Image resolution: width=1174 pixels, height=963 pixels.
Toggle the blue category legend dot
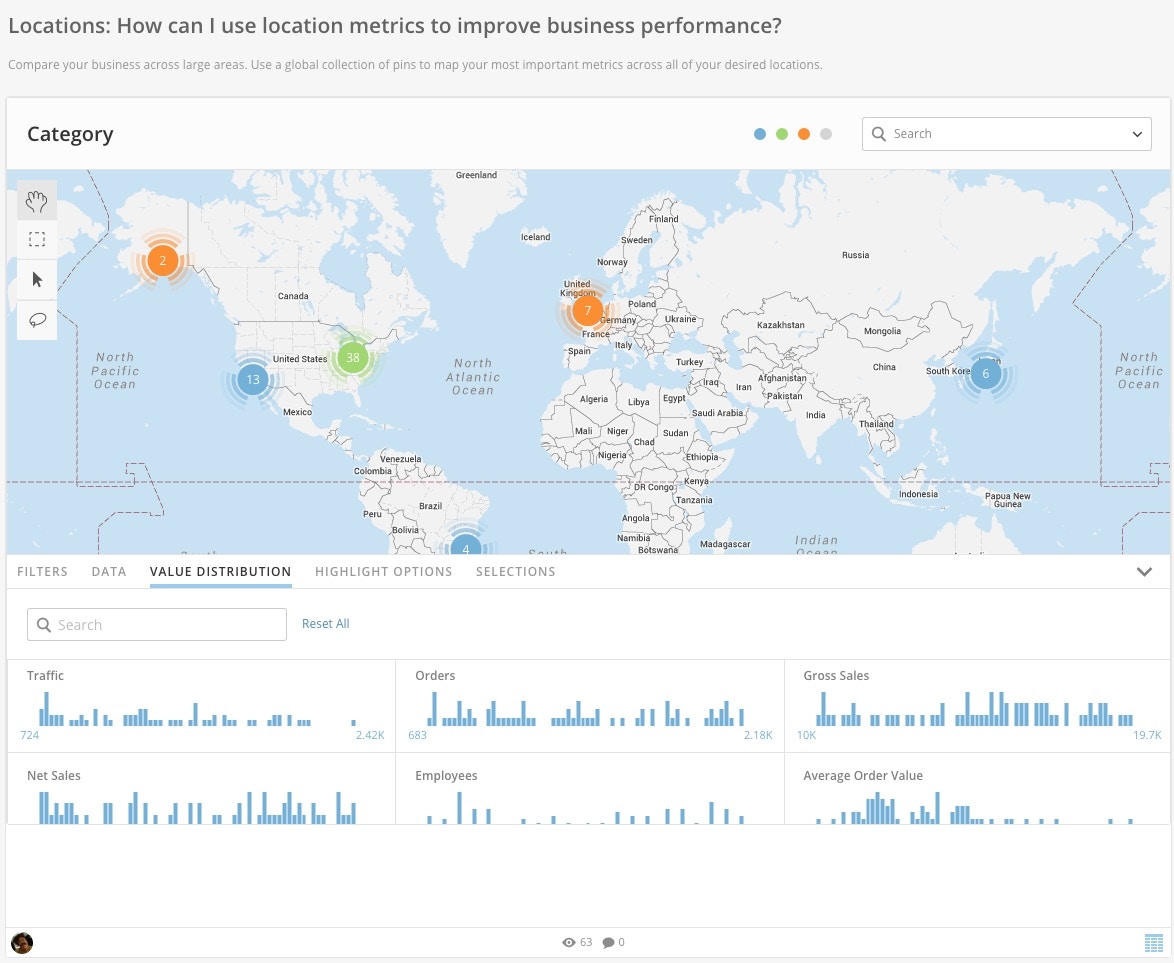pyautogui.click(x=760, y=134)
